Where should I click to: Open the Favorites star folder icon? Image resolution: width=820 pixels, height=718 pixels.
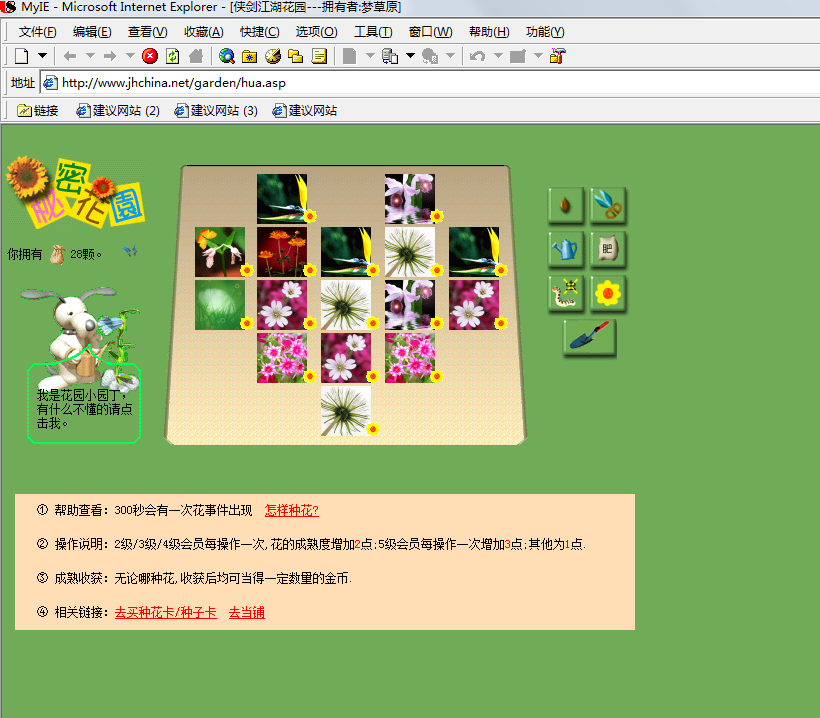click(249, 56)
